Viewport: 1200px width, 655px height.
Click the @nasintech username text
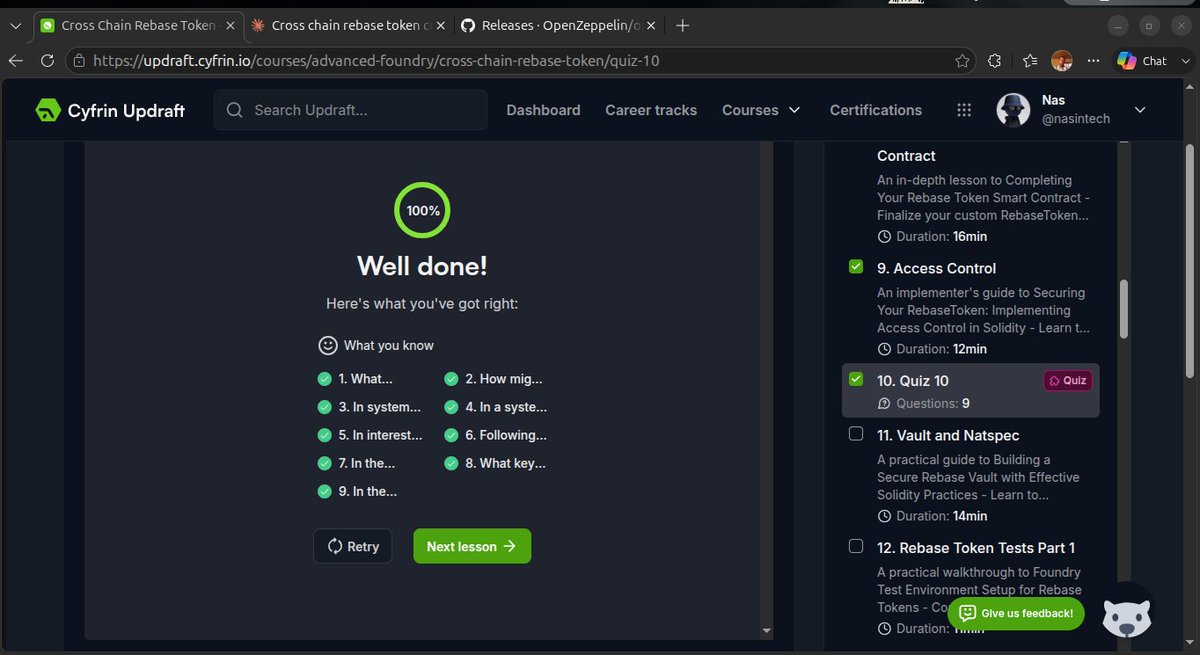(x=1076, y=119)
